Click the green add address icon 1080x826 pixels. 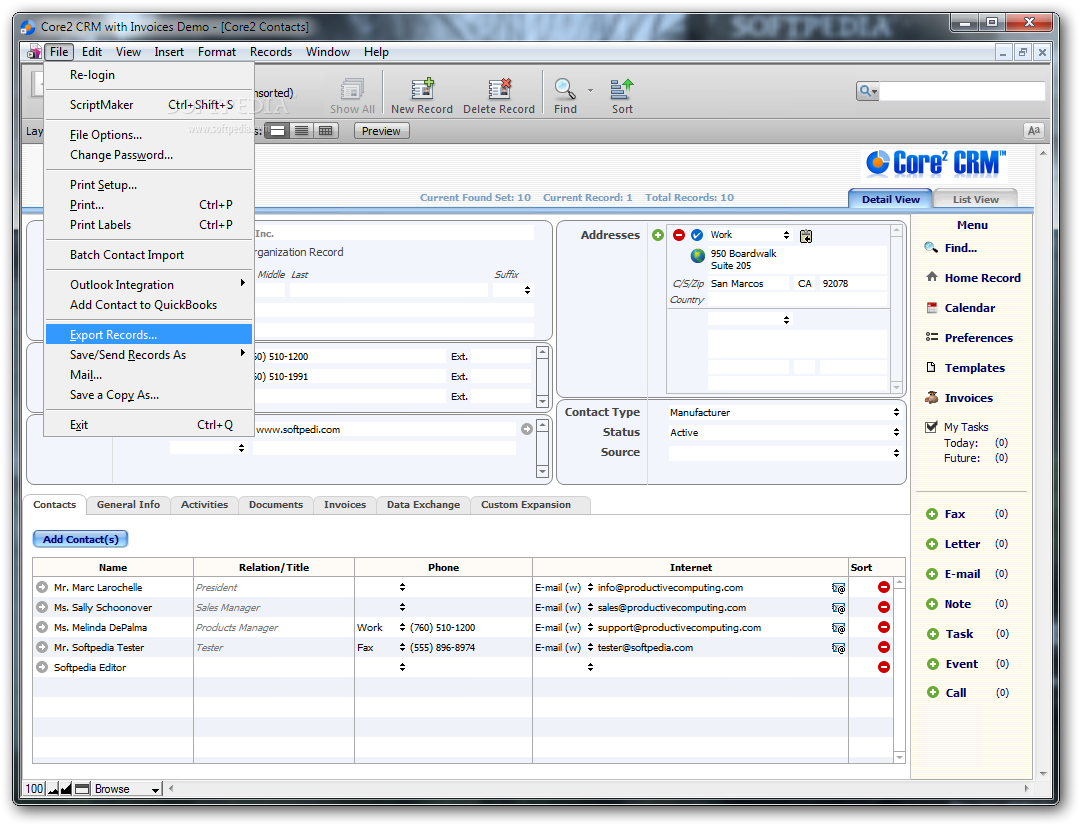click(658, 235)
